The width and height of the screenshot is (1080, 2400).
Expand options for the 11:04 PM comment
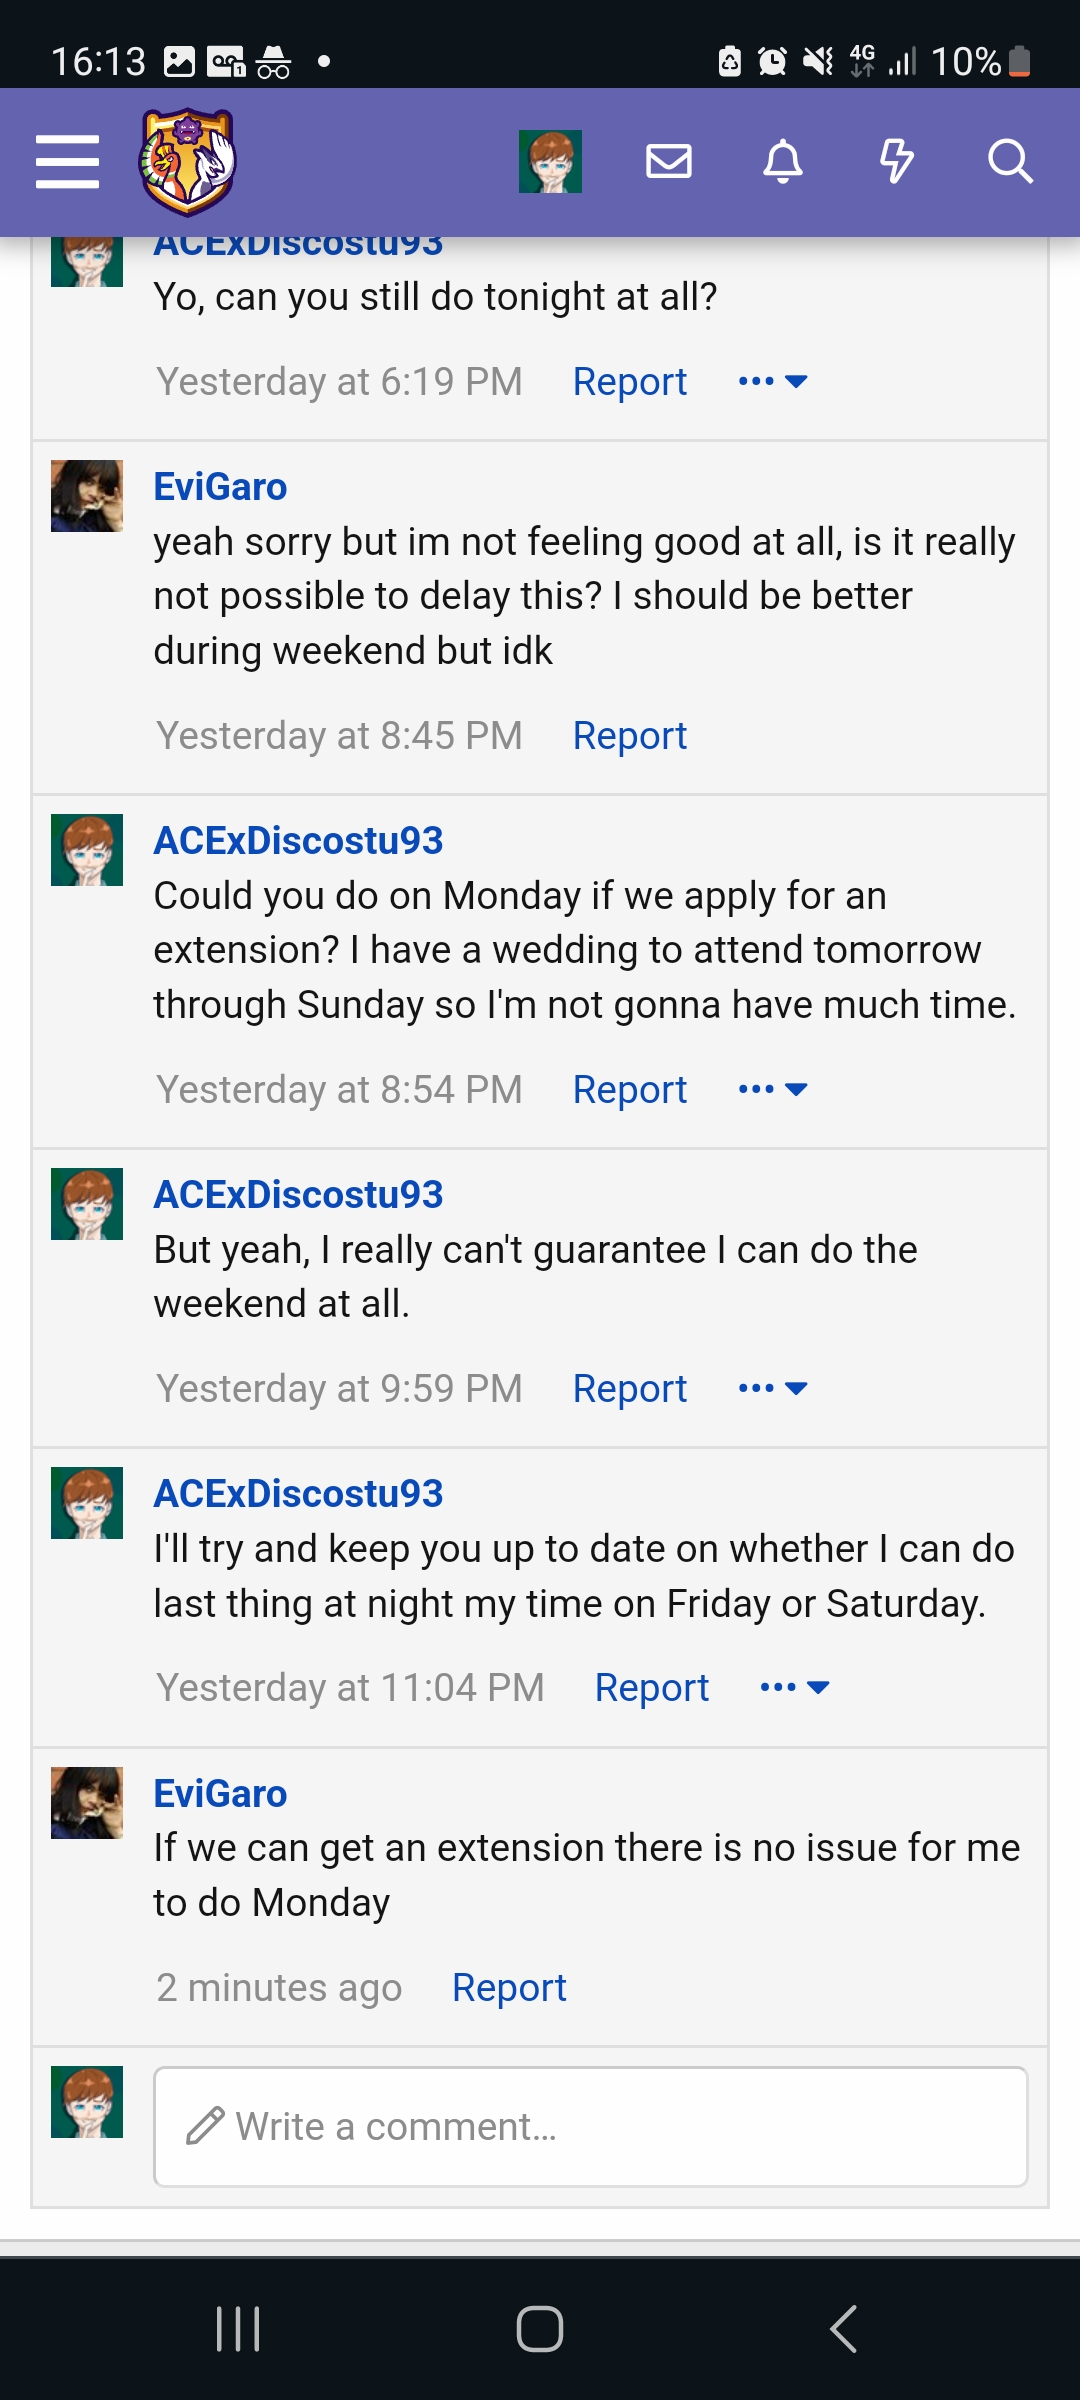pyautogui.click(x=794, y=1687)
